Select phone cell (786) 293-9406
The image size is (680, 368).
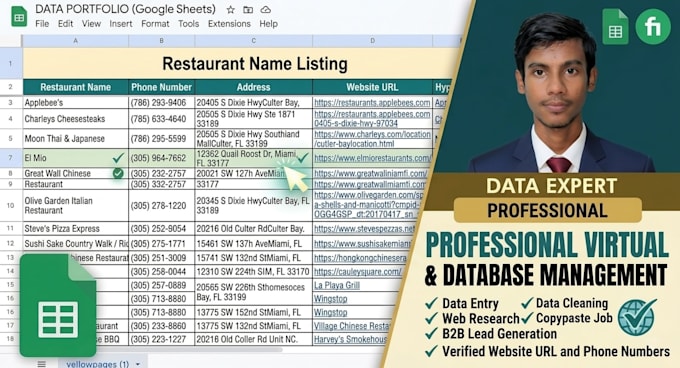pyautogui.click(x=161, y=103)
